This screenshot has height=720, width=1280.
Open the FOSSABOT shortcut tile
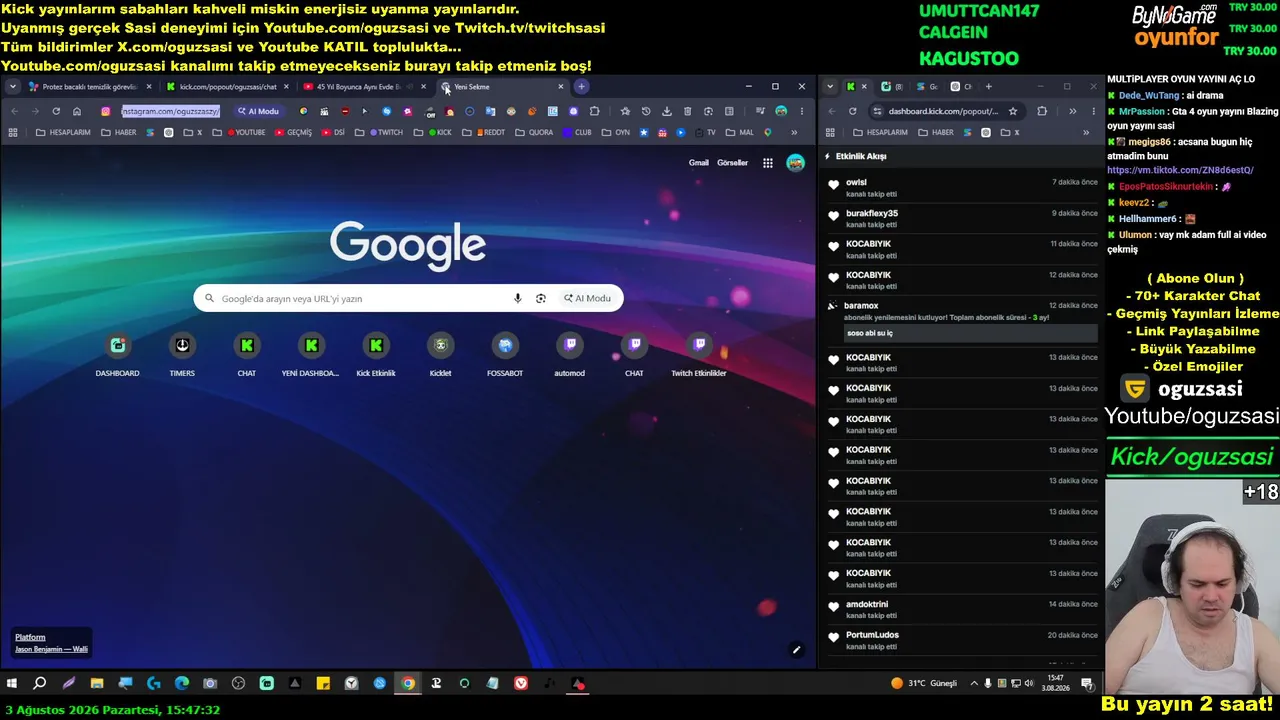(505, 355)
